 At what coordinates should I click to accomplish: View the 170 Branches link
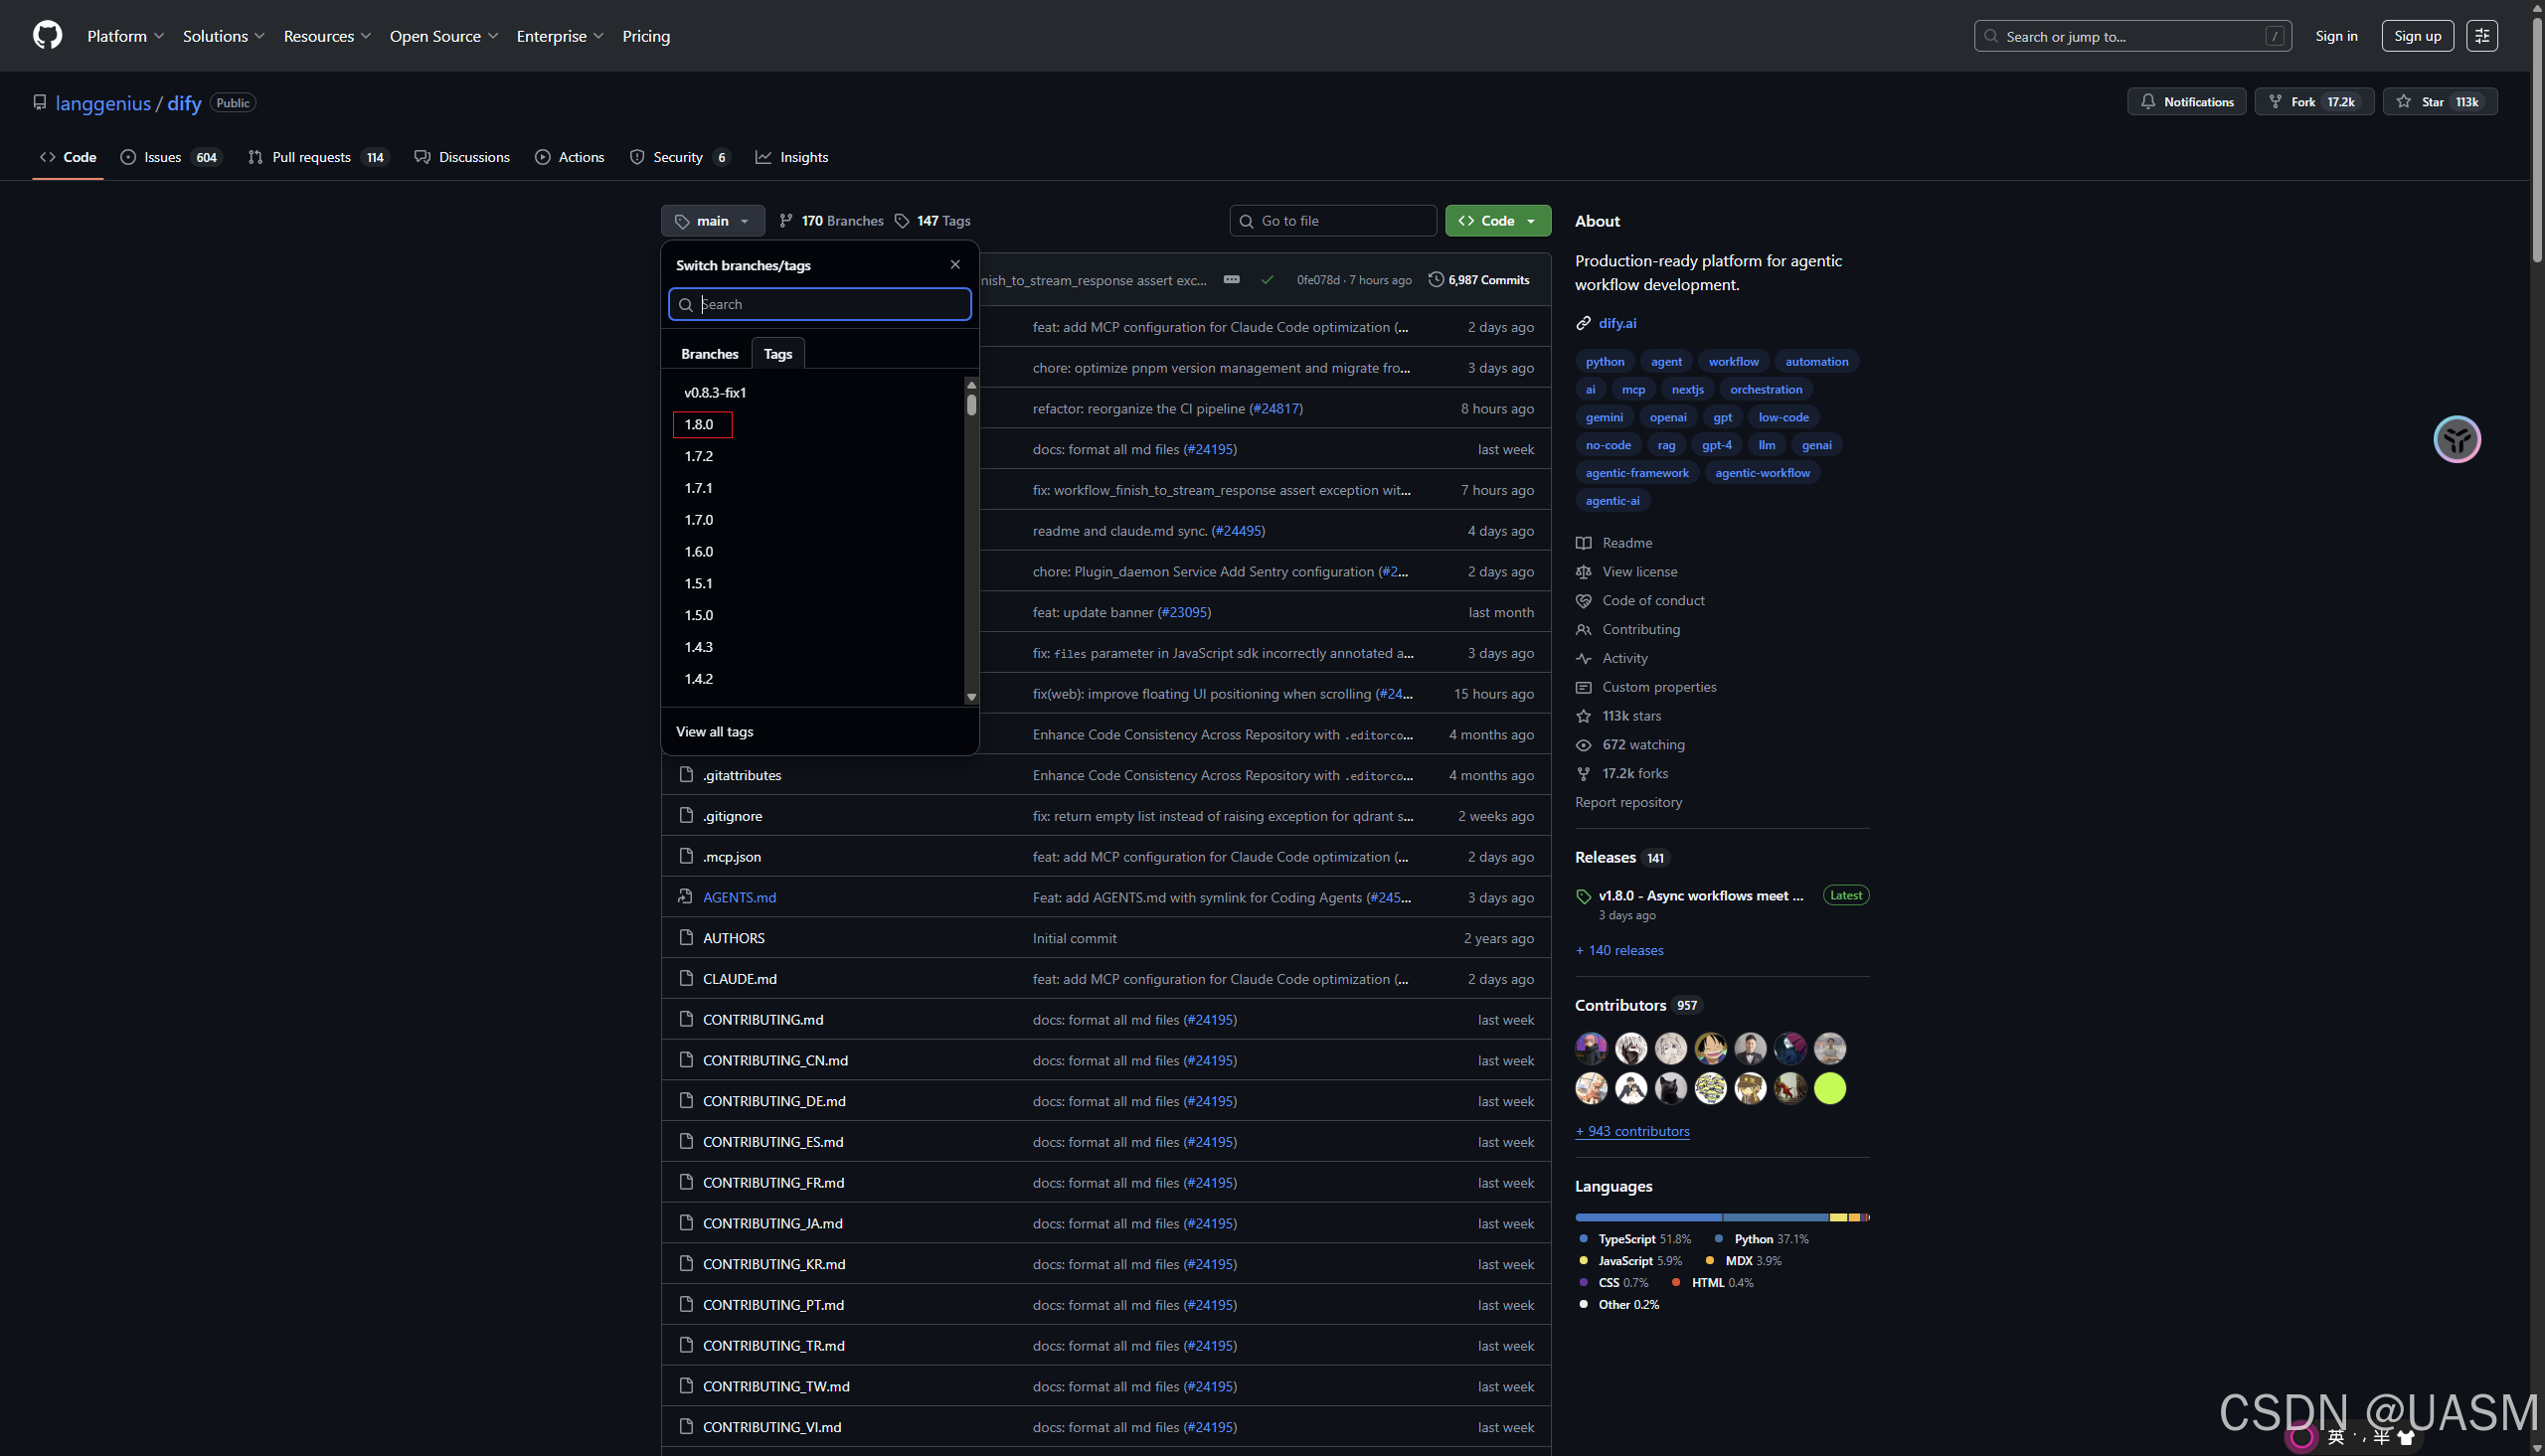click(832, 221)
